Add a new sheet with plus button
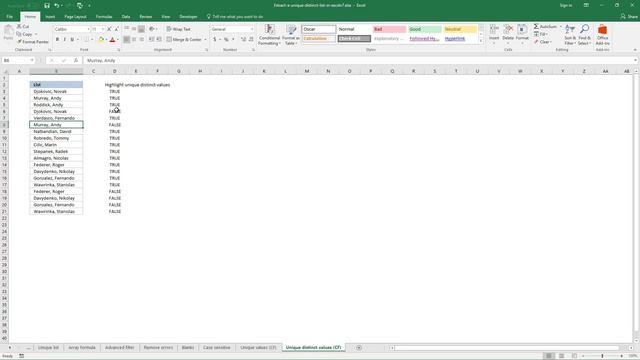This screenshot has height=360, width=640. tap(359, 347)
